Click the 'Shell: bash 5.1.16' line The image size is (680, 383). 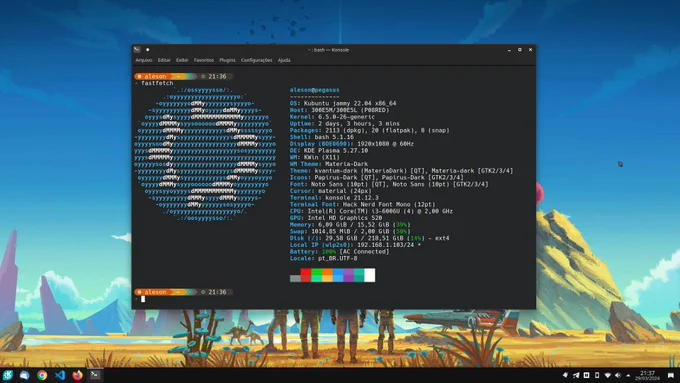coord(322,137)
